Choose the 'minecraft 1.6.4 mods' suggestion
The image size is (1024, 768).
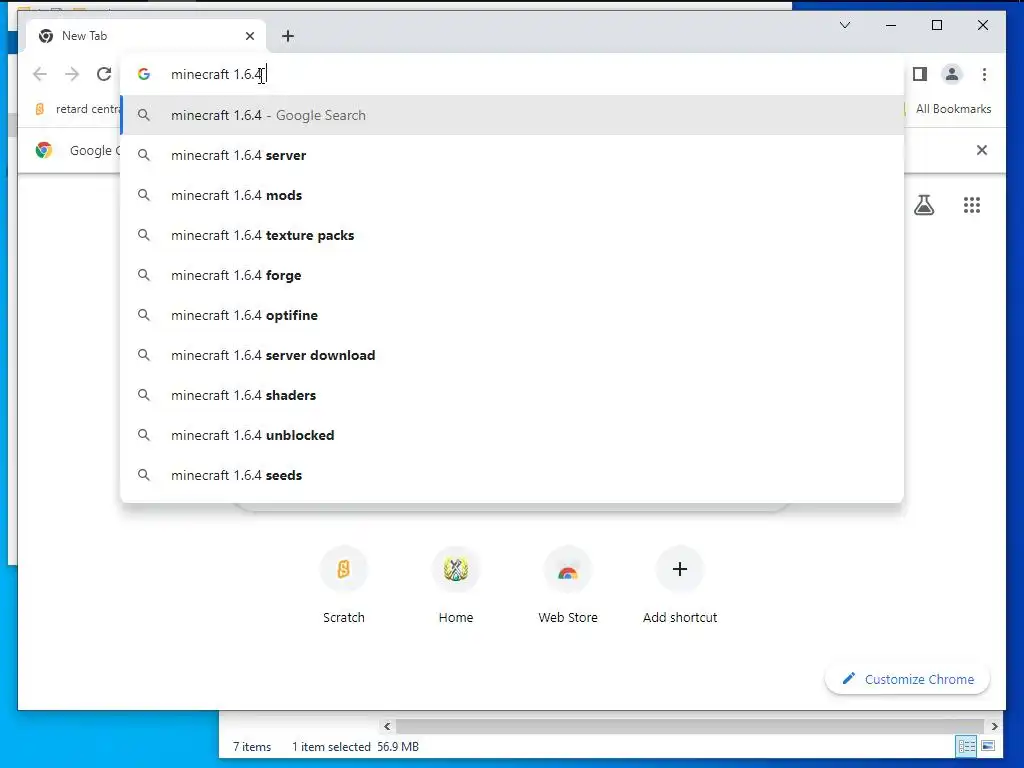coord(513,195)
